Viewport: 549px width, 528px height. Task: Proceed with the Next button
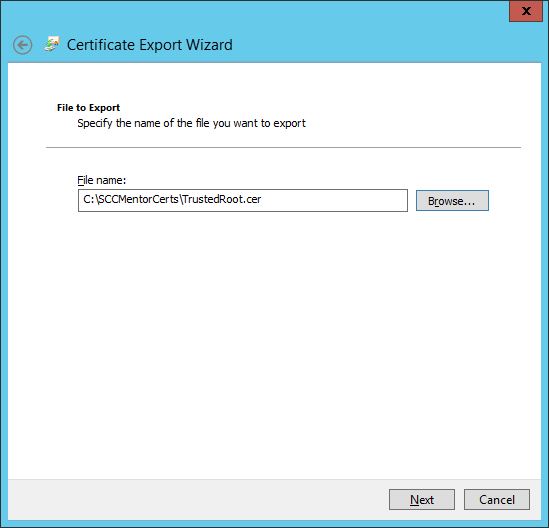point(422,499)
